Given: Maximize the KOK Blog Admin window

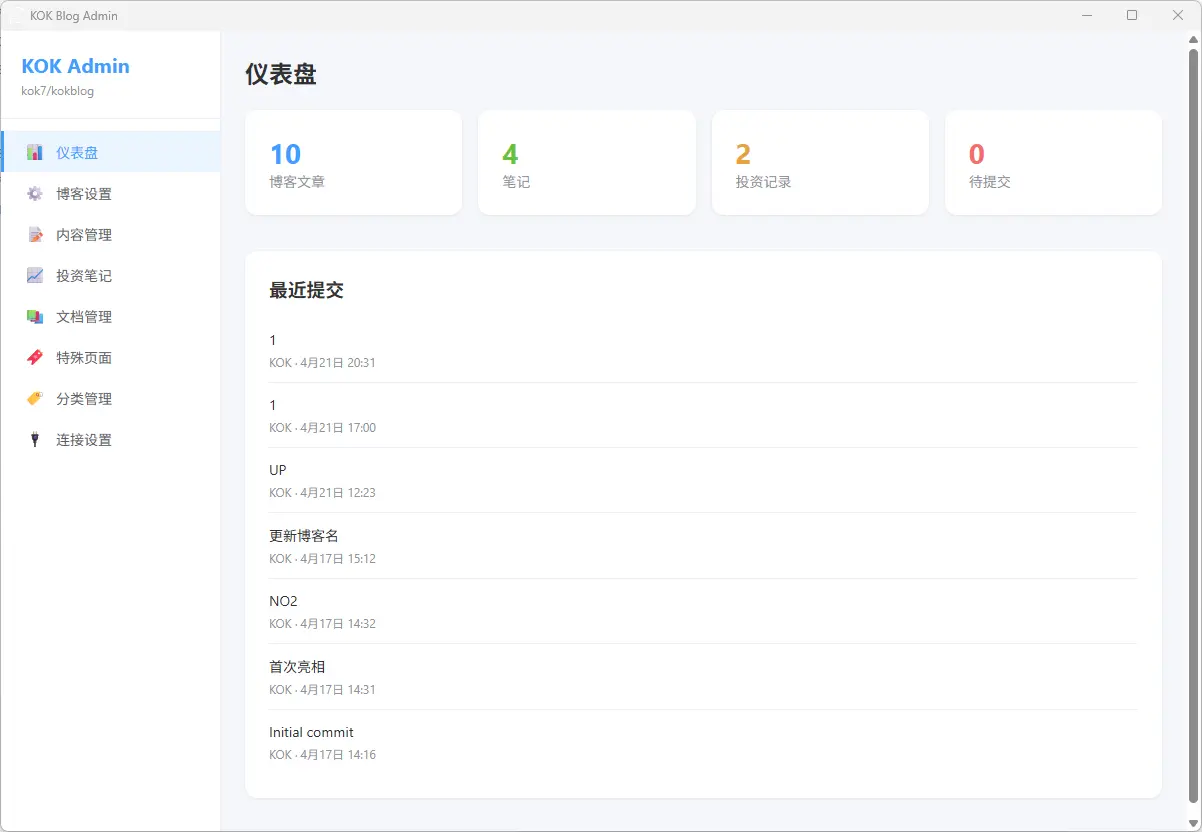Looking at the screenshot, I should click(1132, 15).
